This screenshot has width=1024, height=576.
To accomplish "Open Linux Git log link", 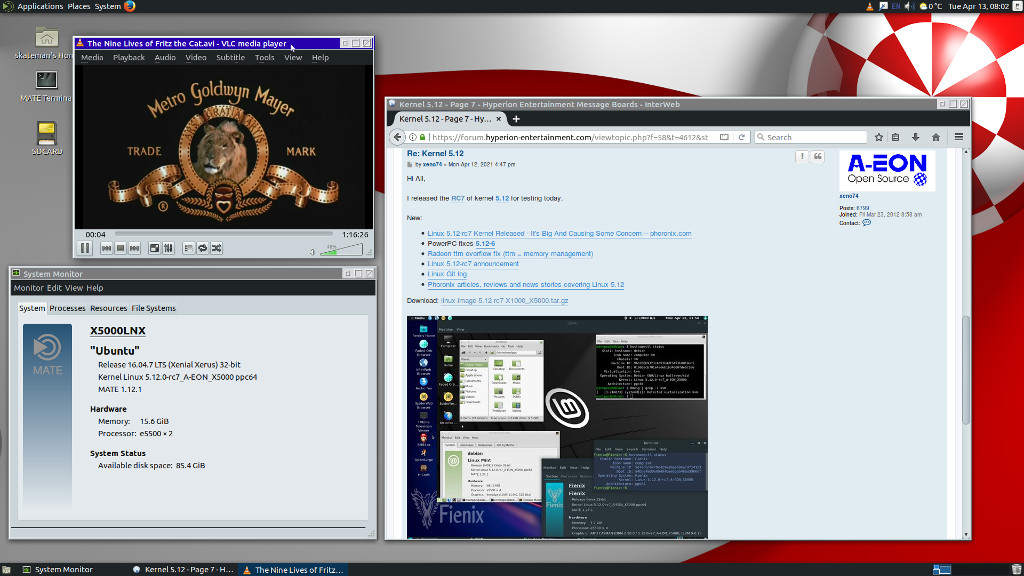I will point(447,274).
